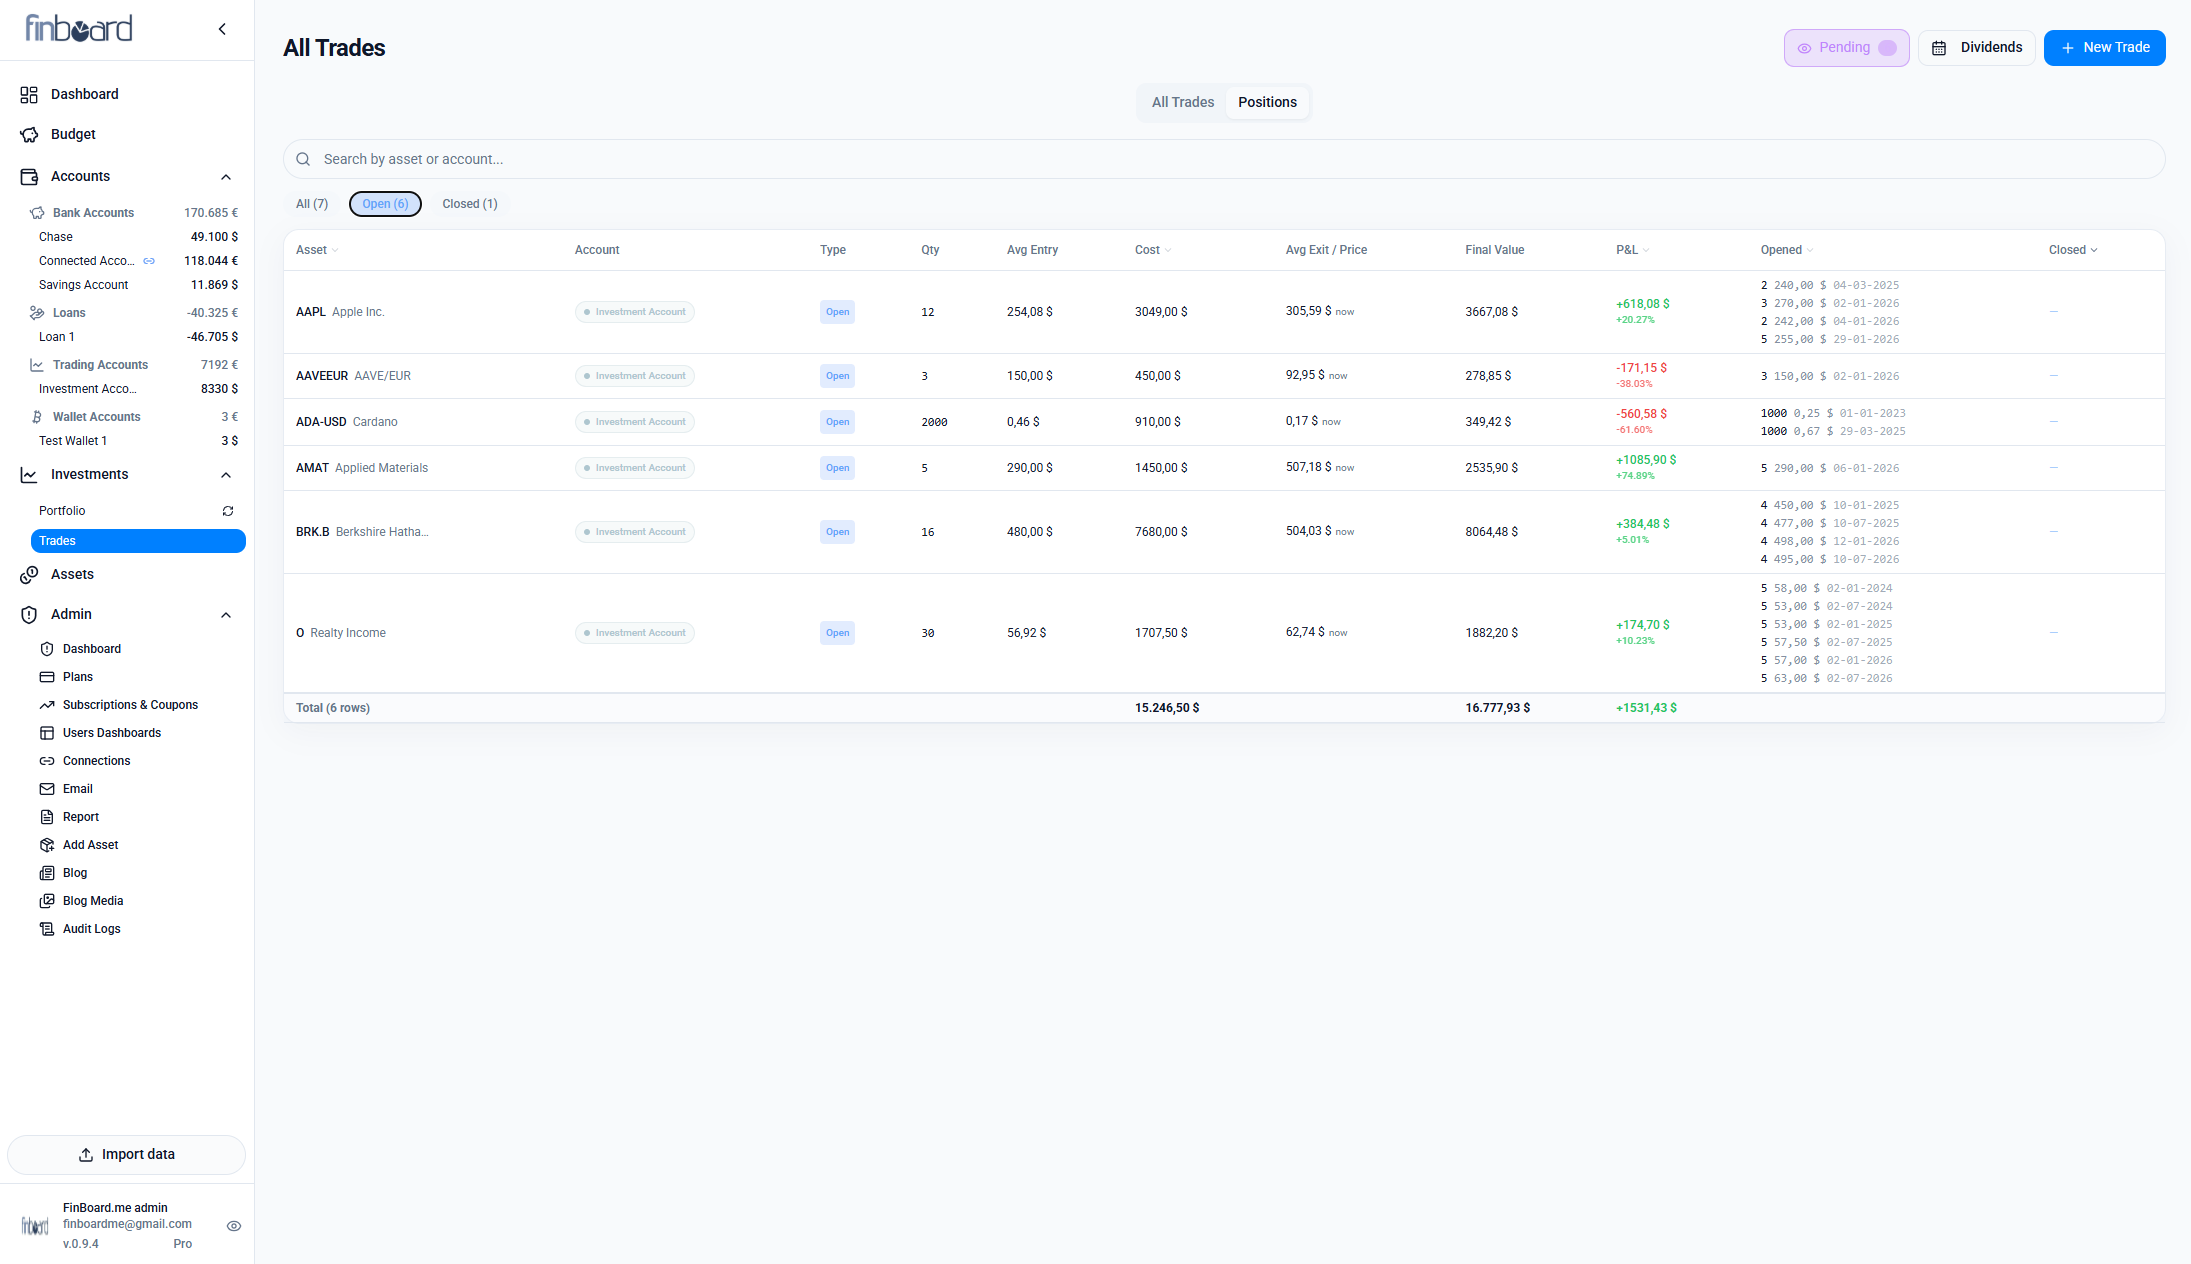Open Portfolio in the sidebar
This screenshot has height=1264, width=2191.
62,511
